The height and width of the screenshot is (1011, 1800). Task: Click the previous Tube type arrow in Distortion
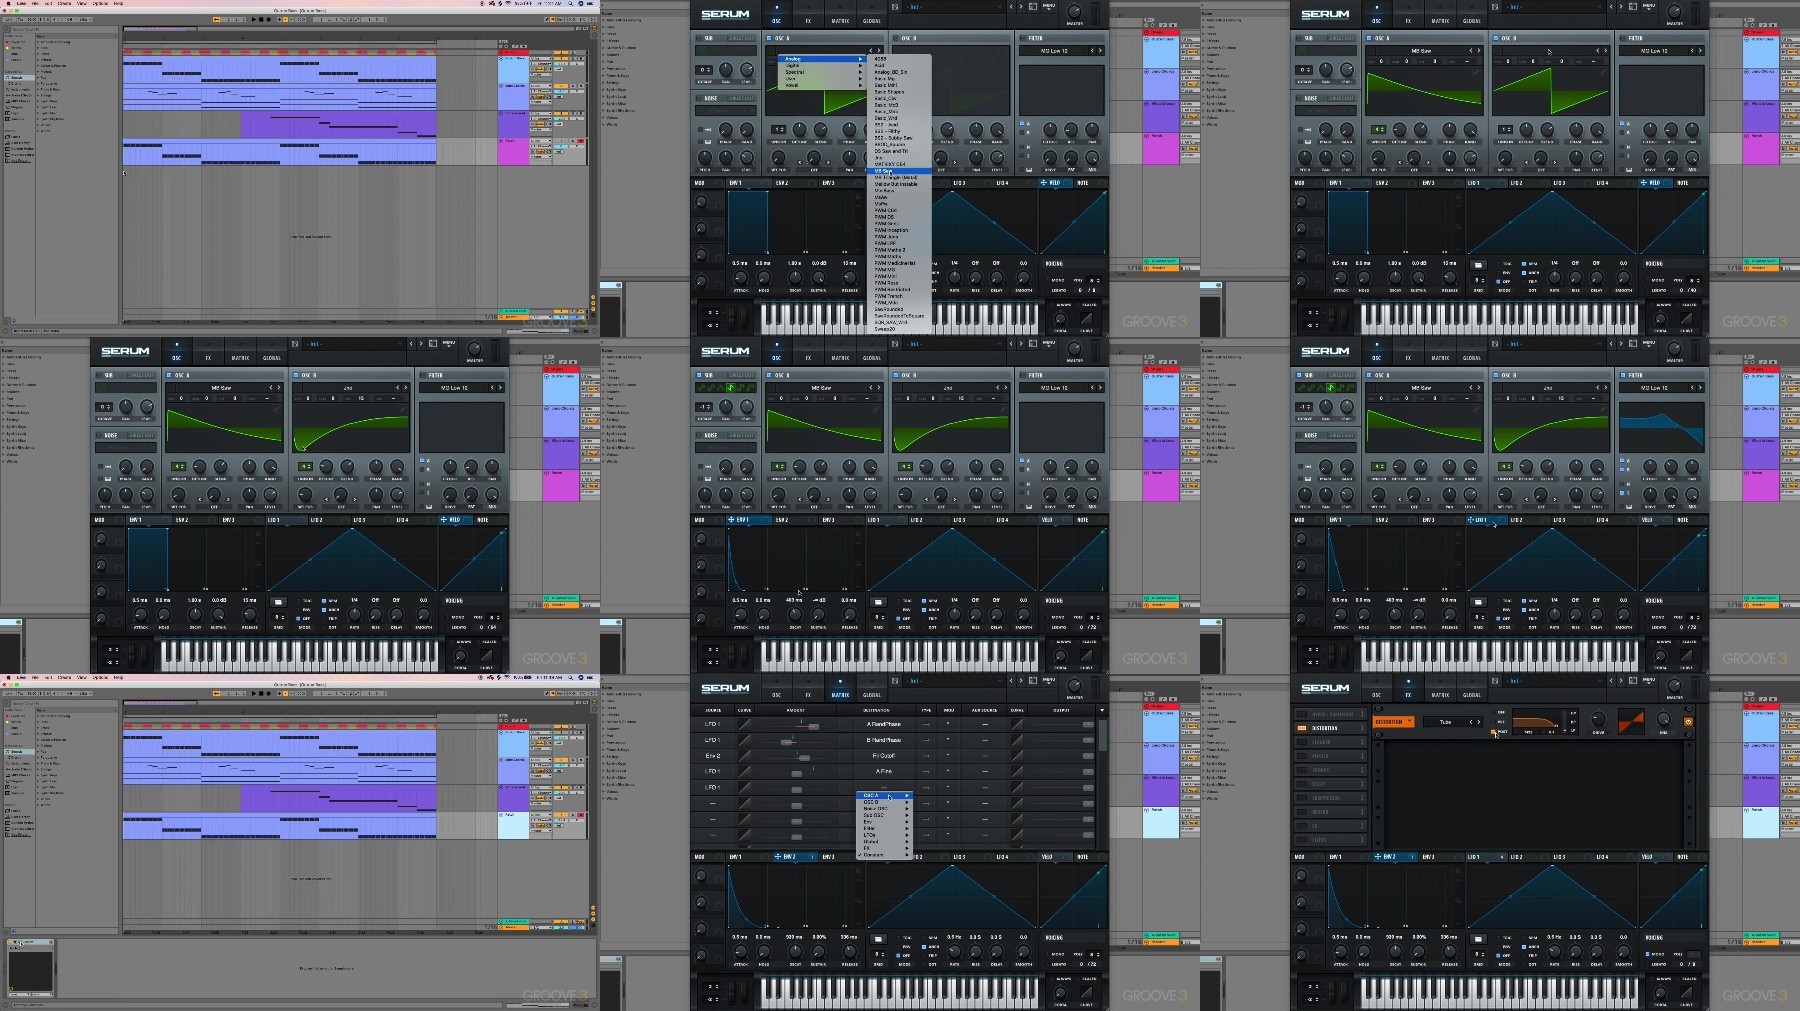pyautogui.click(x=1470, y=722)
